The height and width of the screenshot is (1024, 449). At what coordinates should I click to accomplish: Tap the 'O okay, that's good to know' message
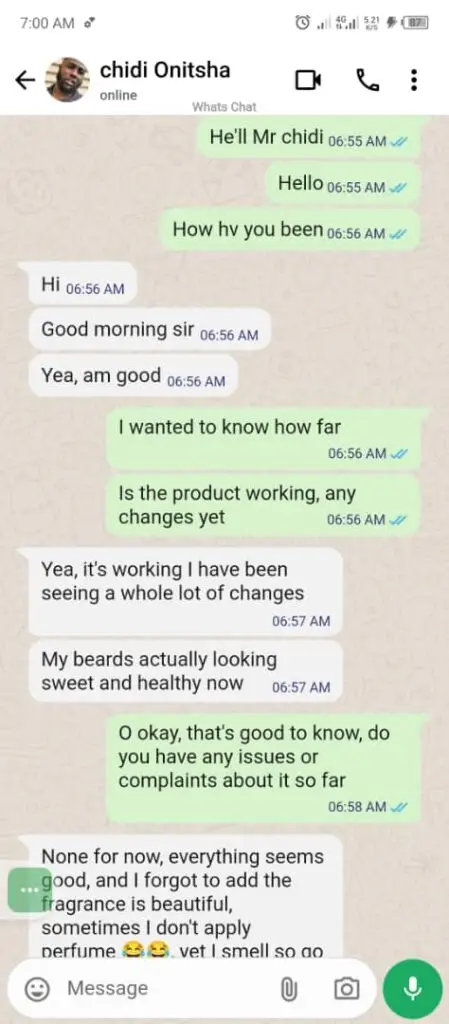263,769
